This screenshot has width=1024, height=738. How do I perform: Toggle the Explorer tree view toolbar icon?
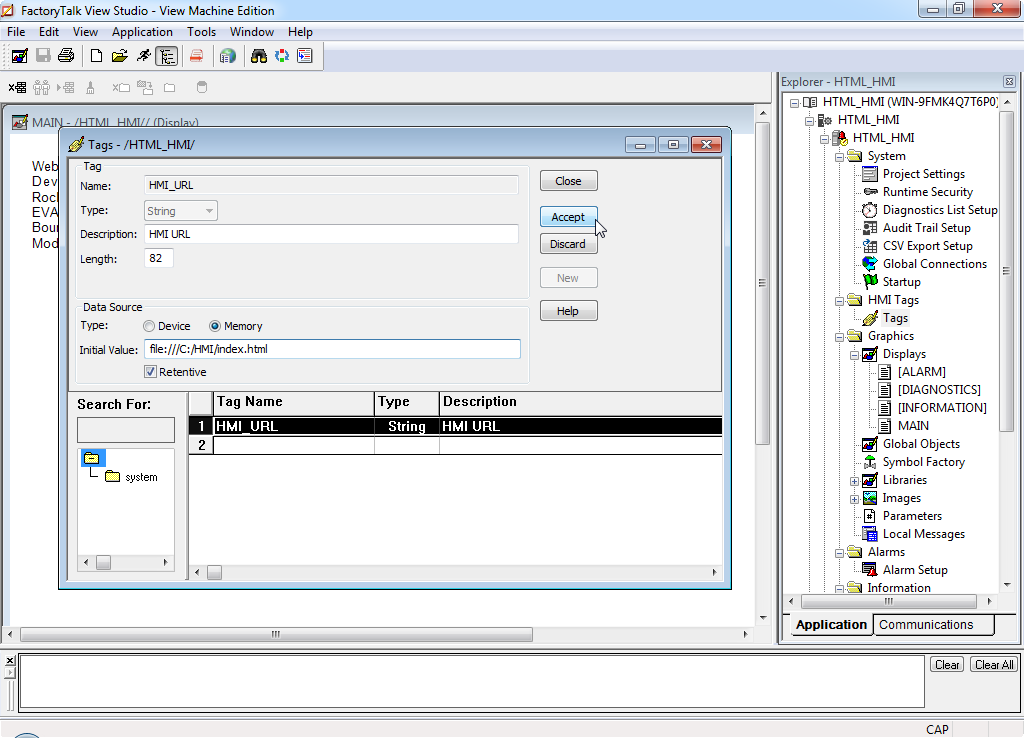click(167, 56)
